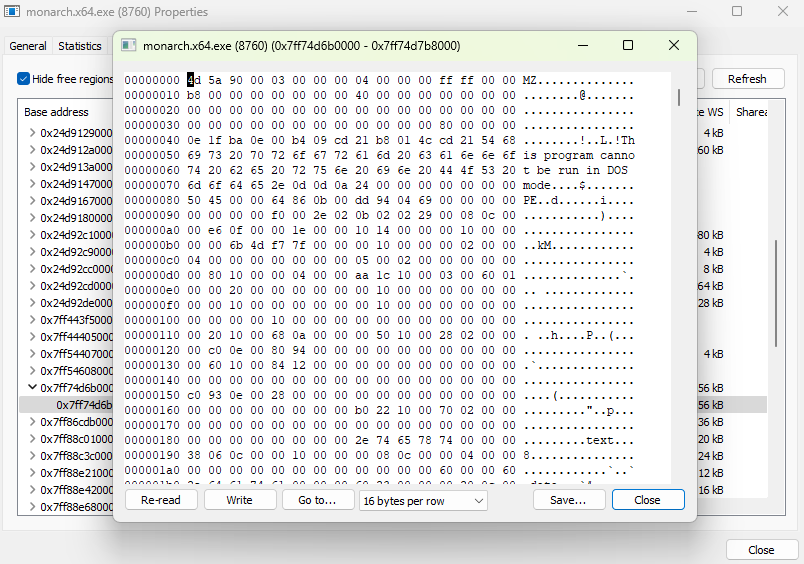Expand the 0x7ff88c3c000 memory region node
Screen dimensions: 804x564
[32, 455]
